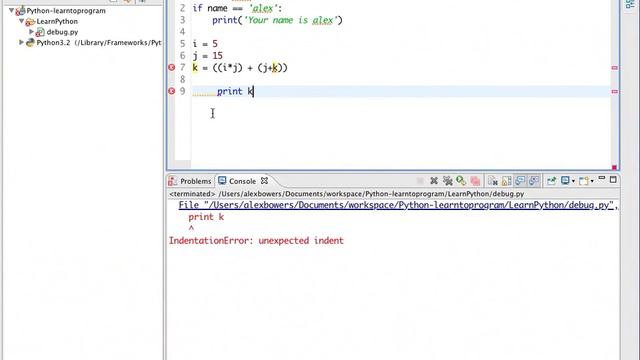Click the 'IndentationError: unexpected indent' message
The height and width of the screenshot is (360, 640).
click(256, 240)
